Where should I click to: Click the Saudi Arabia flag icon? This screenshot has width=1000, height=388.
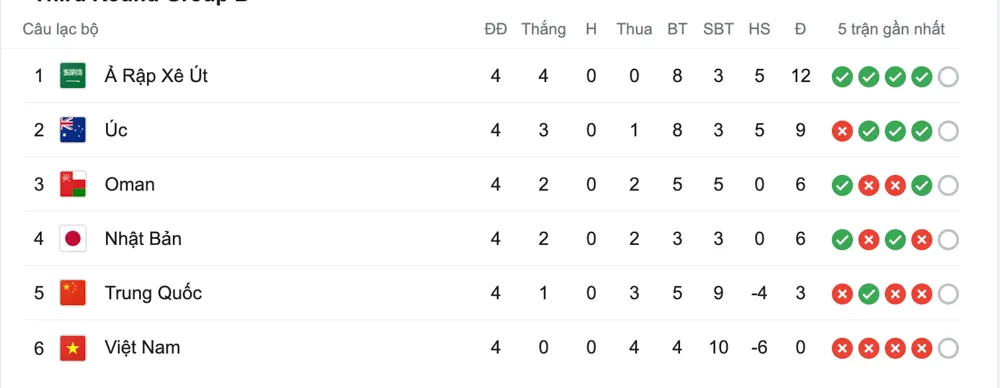point(73,76)
